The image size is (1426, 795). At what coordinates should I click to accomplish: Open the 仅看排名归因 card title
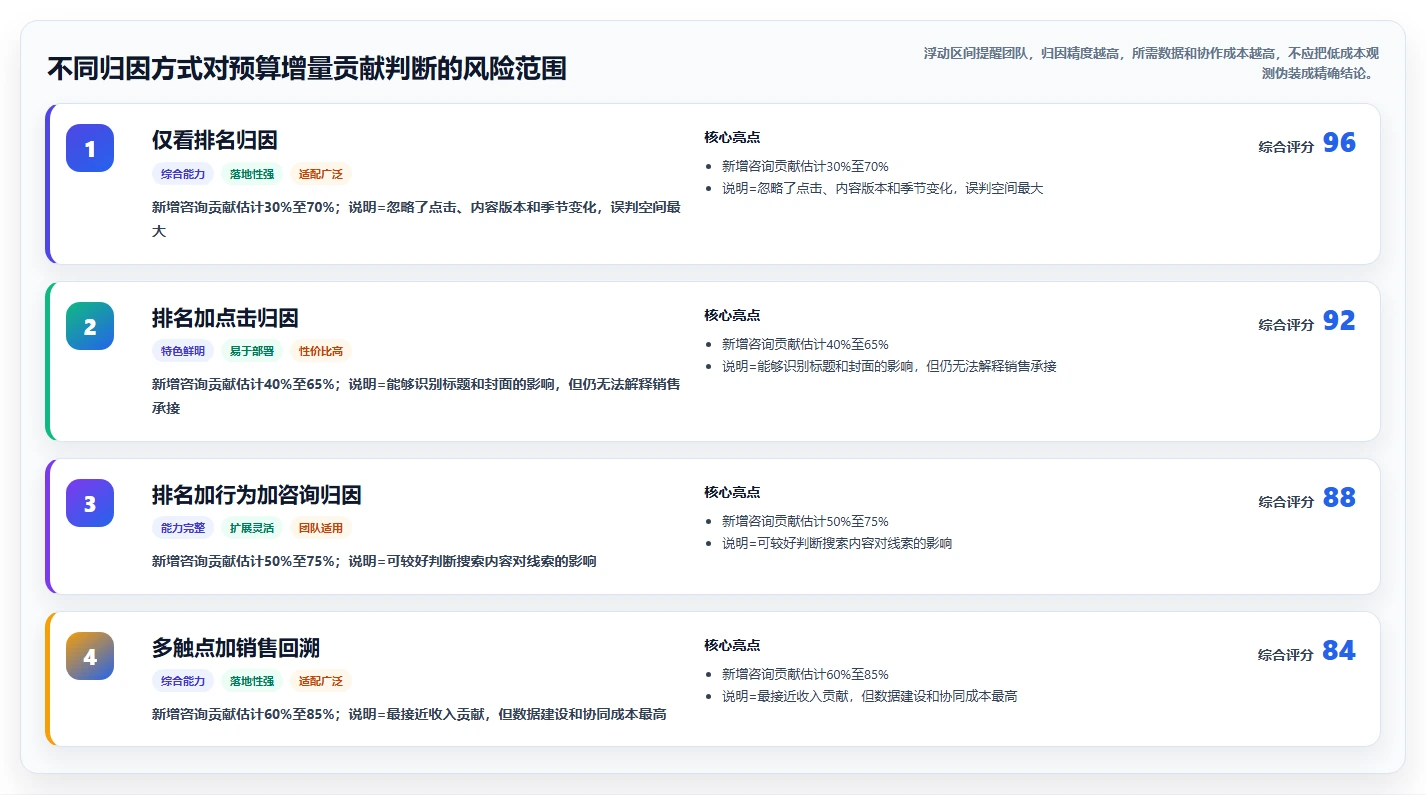215,140
